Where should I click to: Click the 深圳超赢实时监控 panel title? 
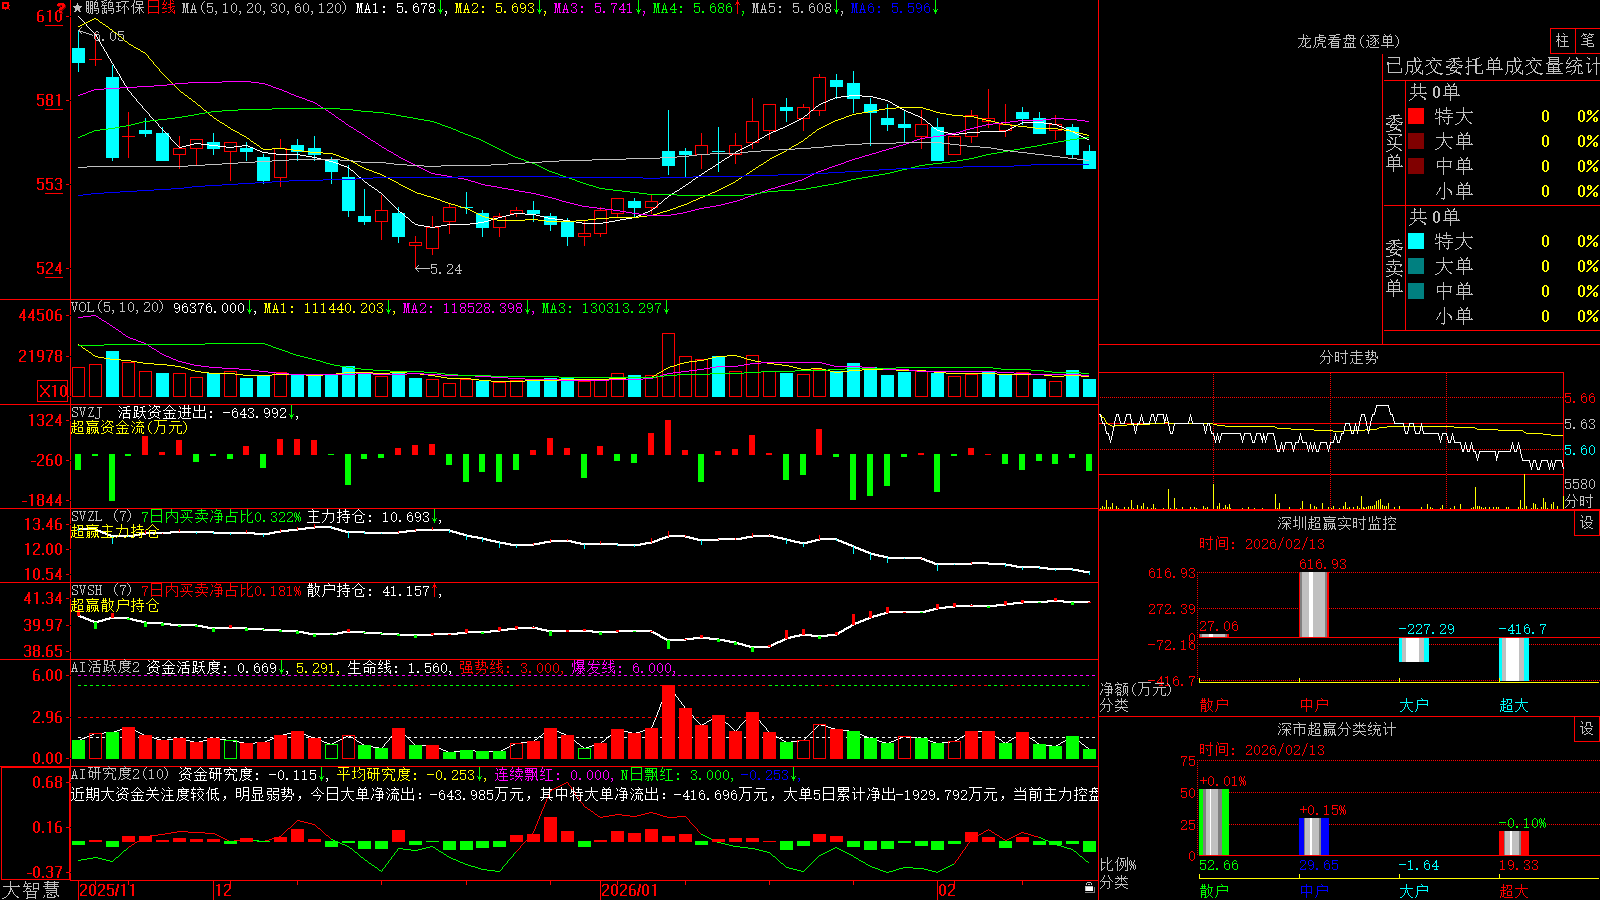coord(1337,523)
